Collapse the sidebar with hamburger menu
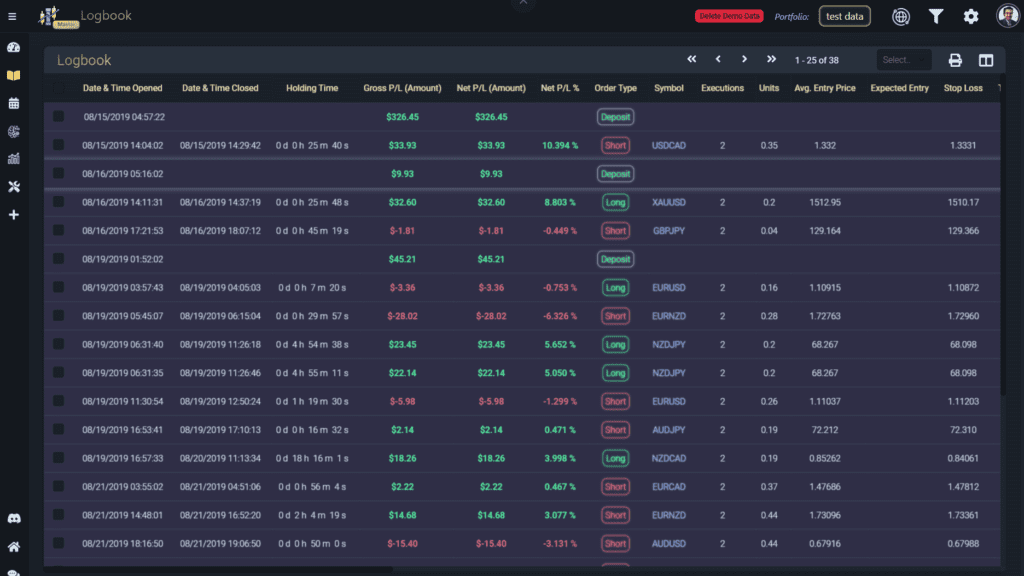The height and width of the screenshot is (576, 1024). pyautogui.click(x=12, y=16)
